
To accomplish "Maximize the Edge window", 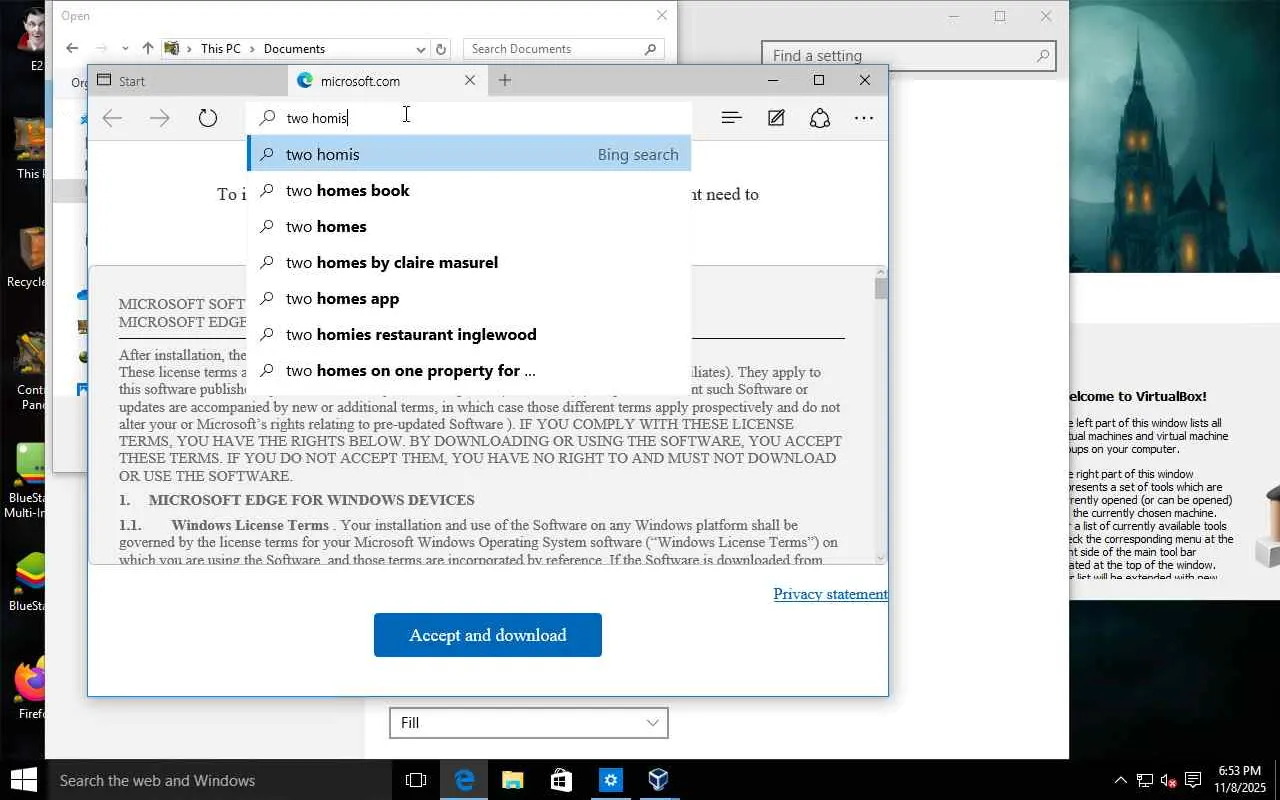I will tap(818, 80).
